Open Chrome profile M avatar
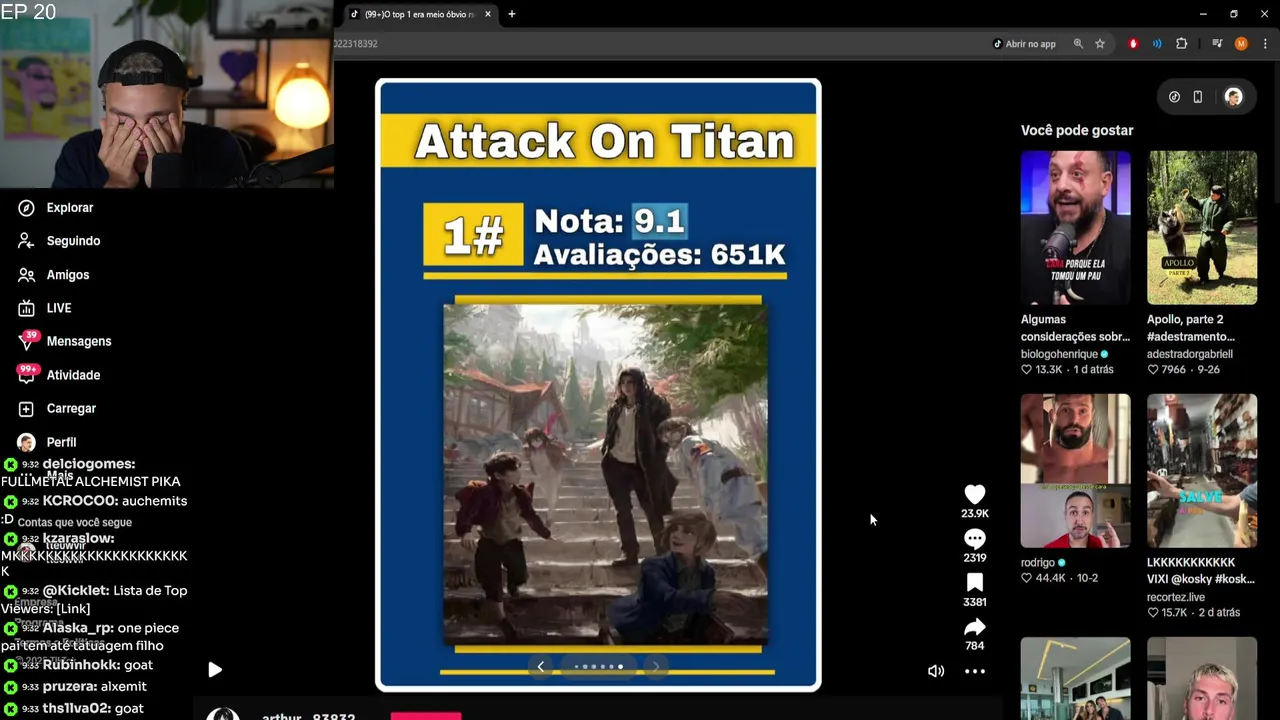The image size is (1280, 720). tap(1241, 44)
